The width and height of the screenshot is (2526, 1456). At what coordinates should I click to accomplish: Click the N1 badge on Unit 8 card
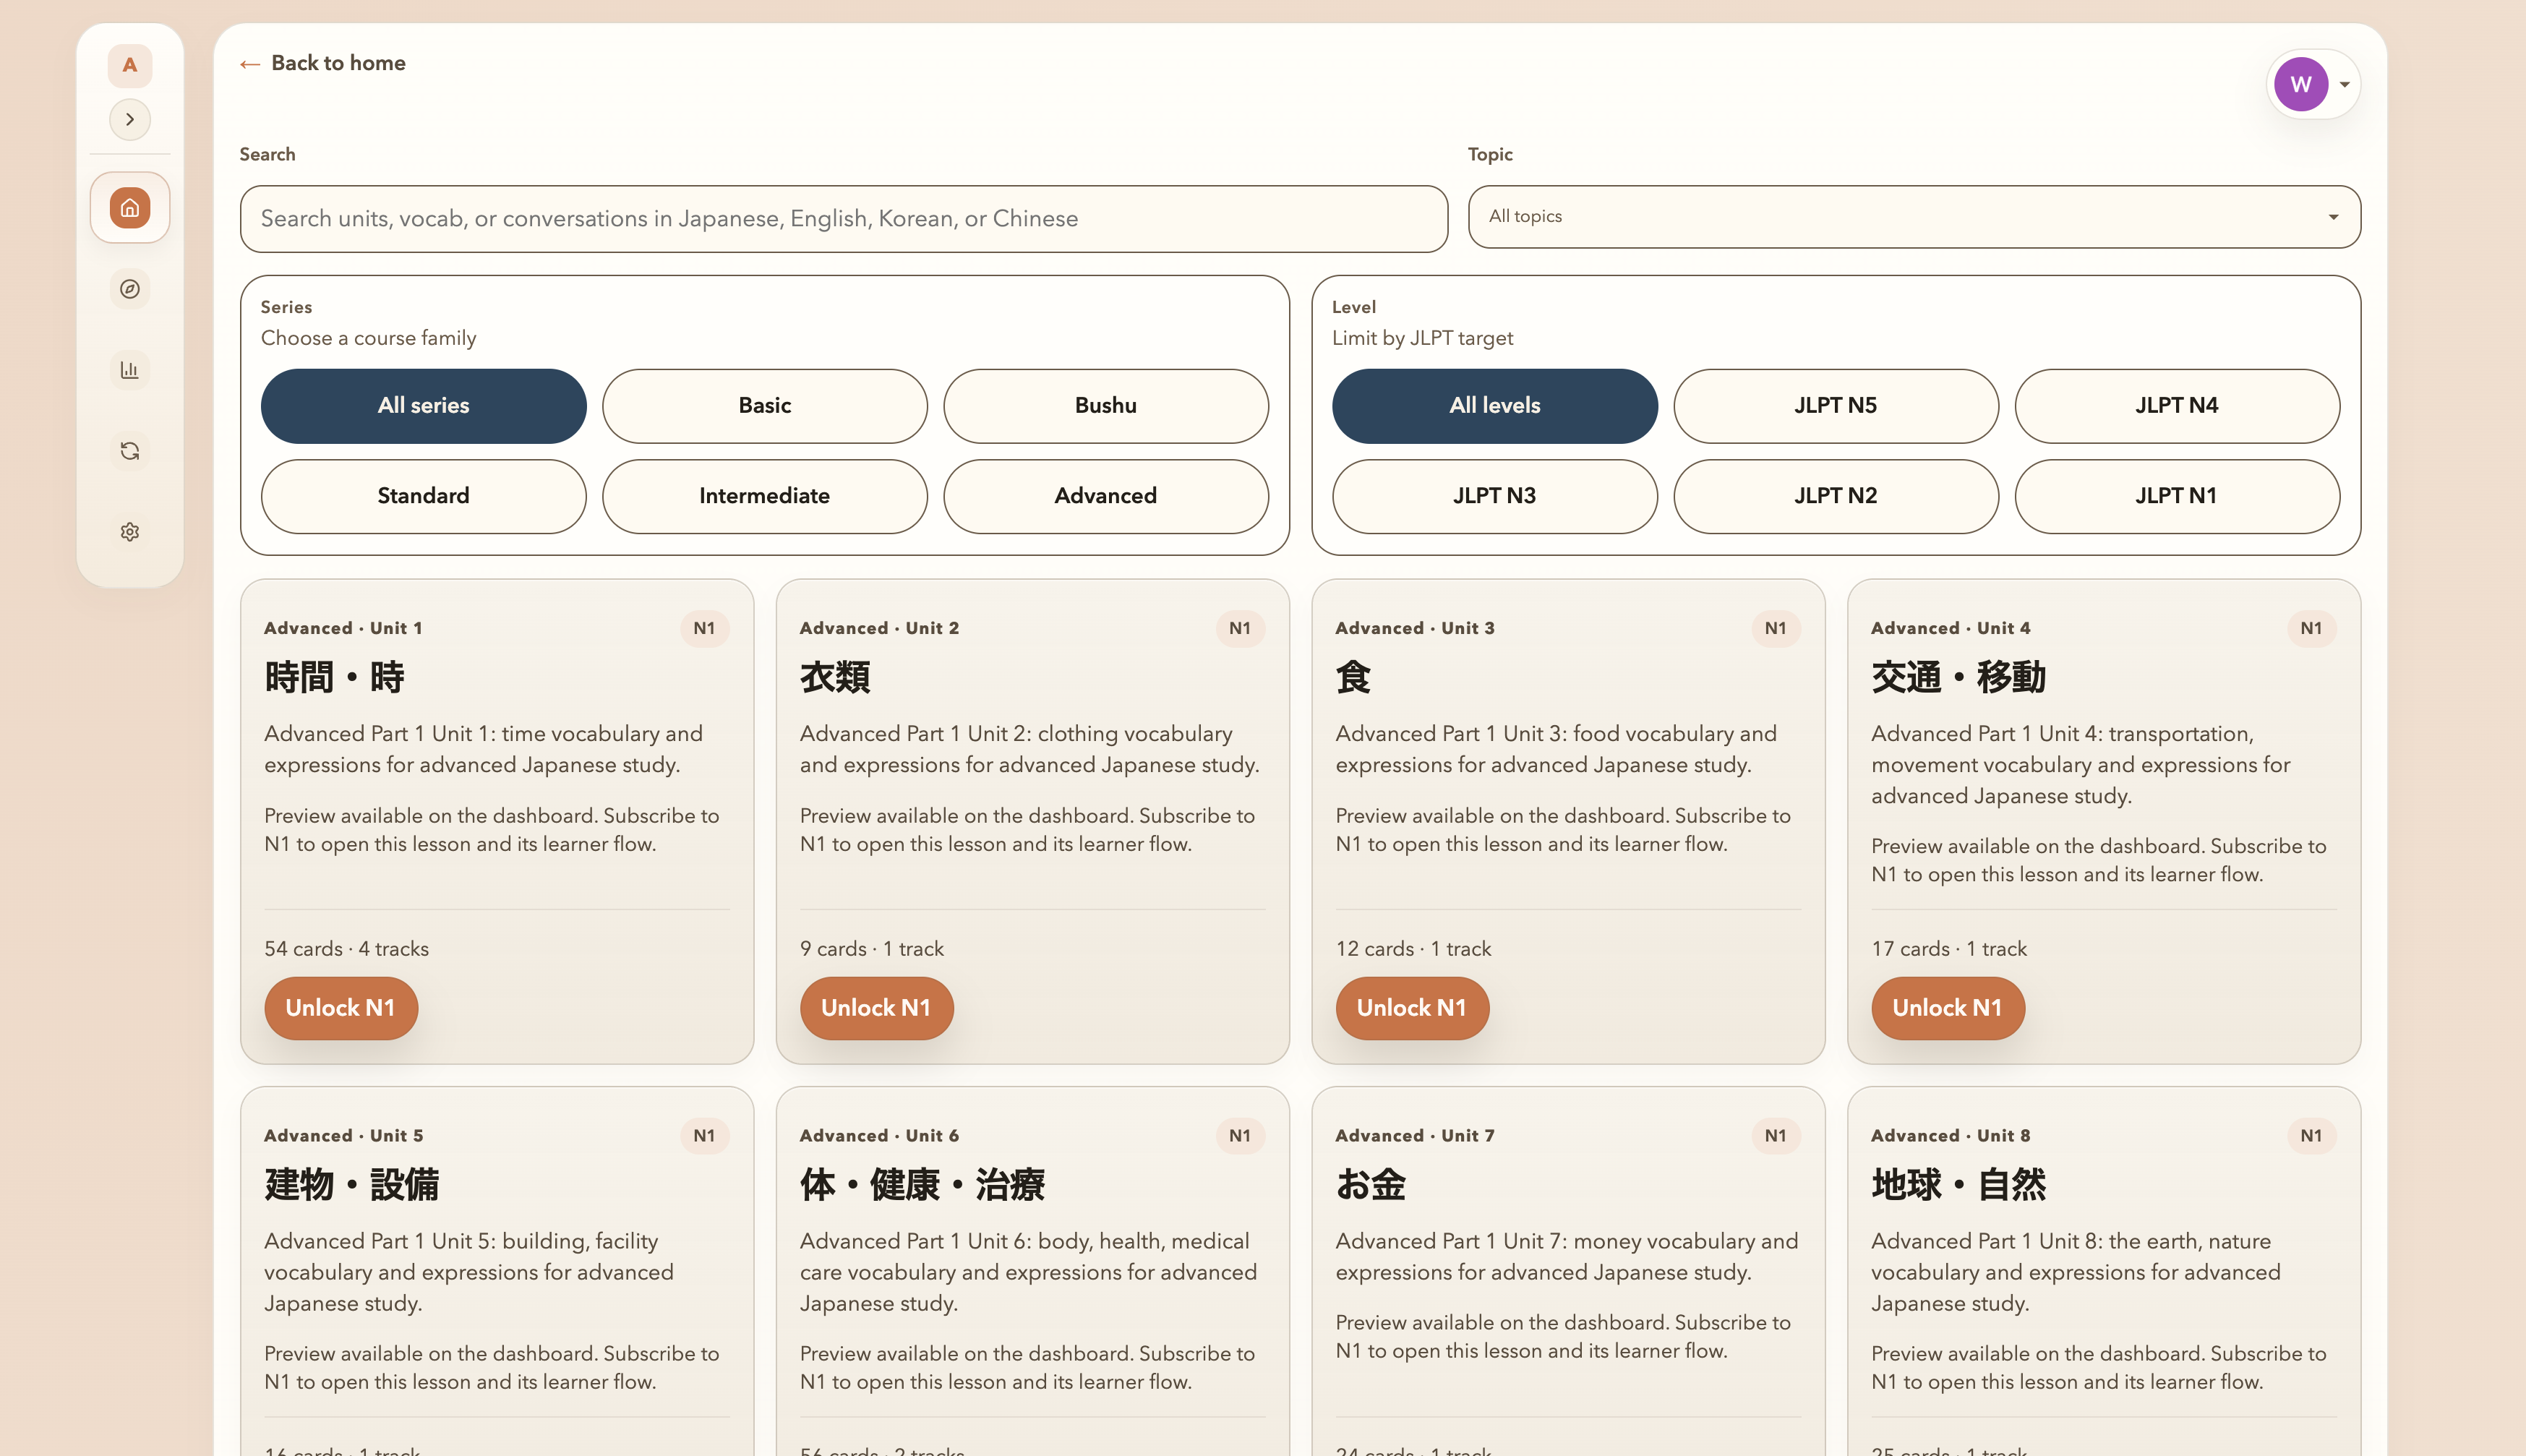tap(2311, 1136)
